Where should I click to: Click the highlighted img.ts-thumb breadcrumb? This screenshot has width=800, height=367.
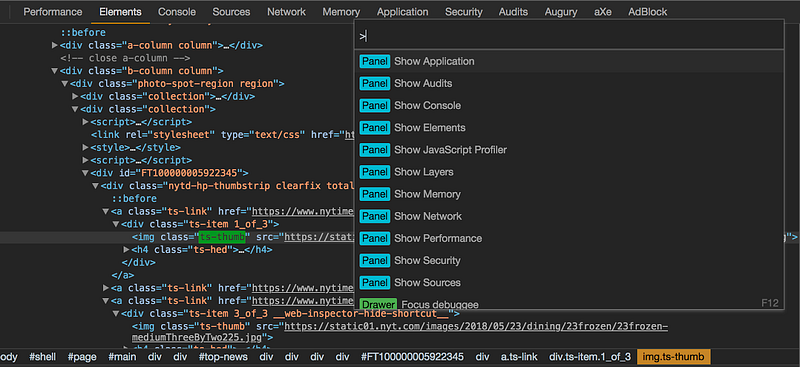tap(673, 356)
